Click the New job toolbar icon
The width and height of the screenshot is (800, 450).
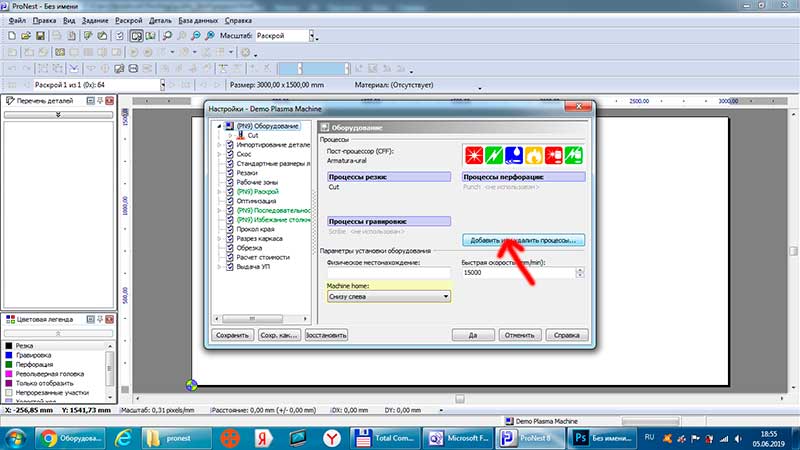pyautogui.click(x=12, y=36)
